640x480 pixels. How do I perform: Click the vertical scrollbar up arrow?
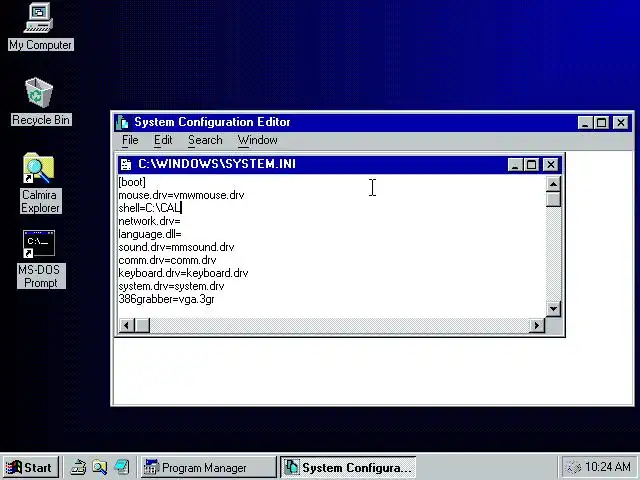point(553,184)
